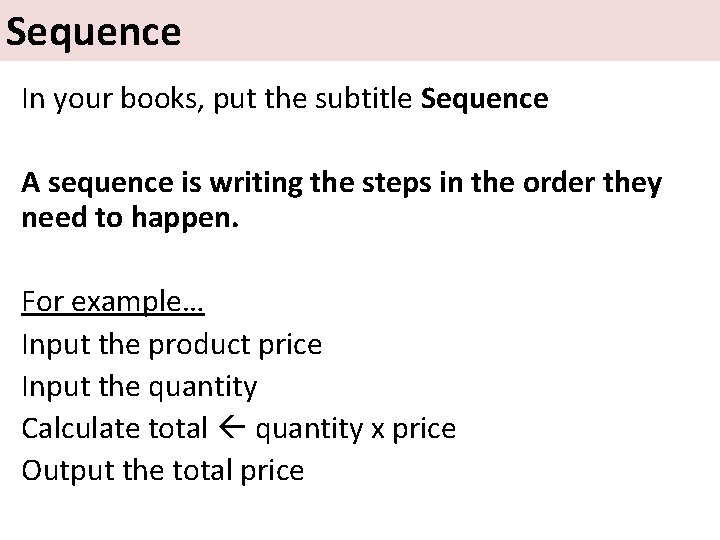Screen dimensions: 720x540
Task: Select the Input the quantity line
Action: (x=139, y=386)
